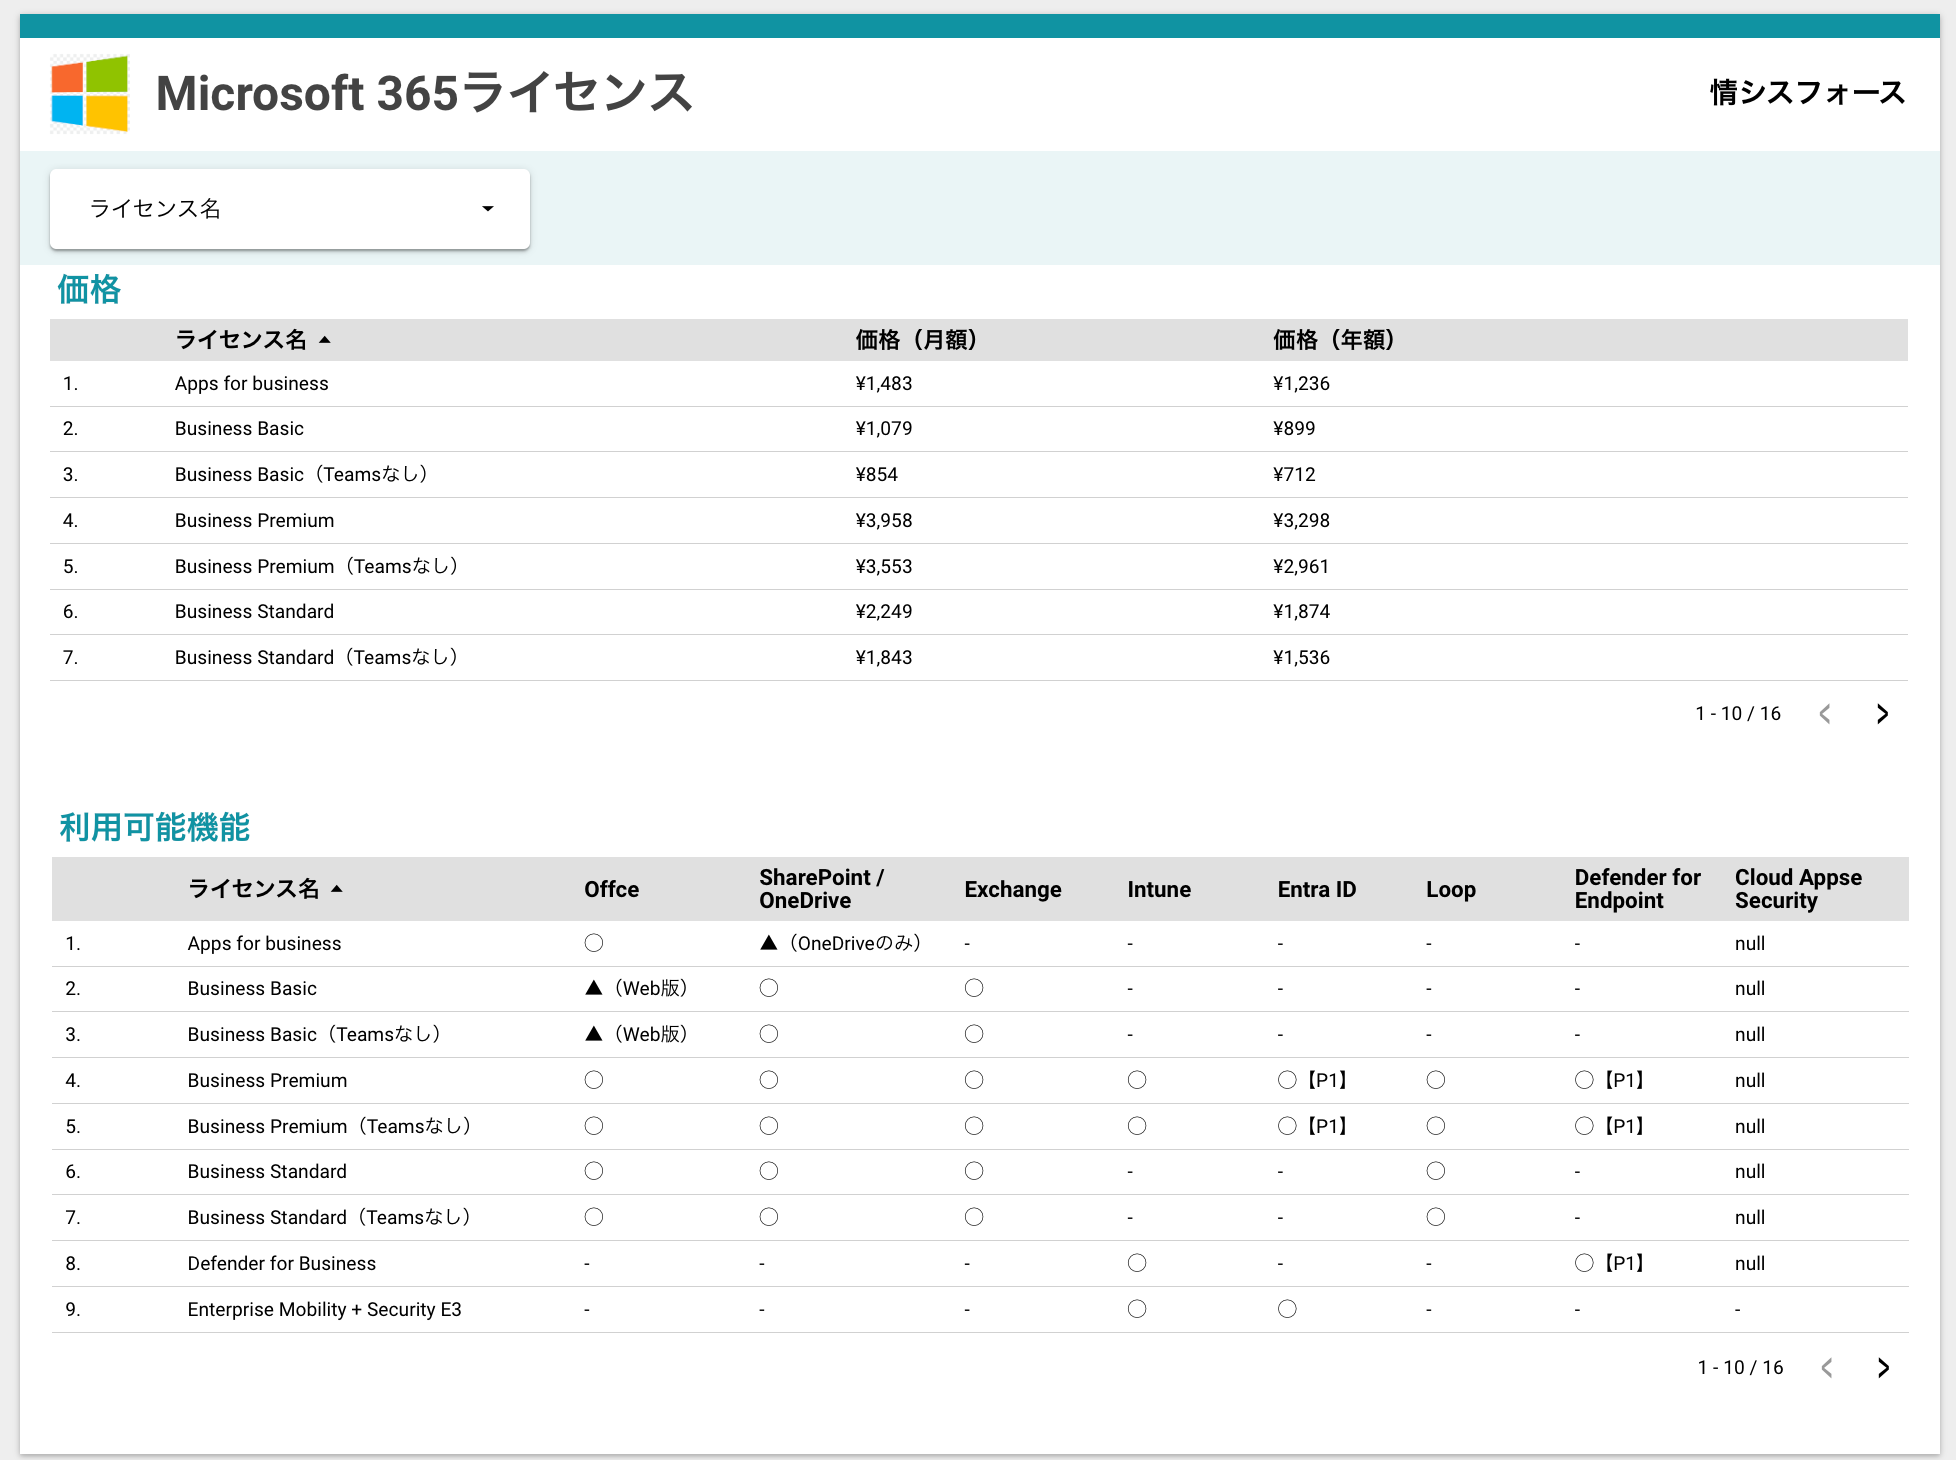This screenshot has width=1956, height=1460.
Task: Go to previous page of price table
Action: click(x=1825, y=714)
